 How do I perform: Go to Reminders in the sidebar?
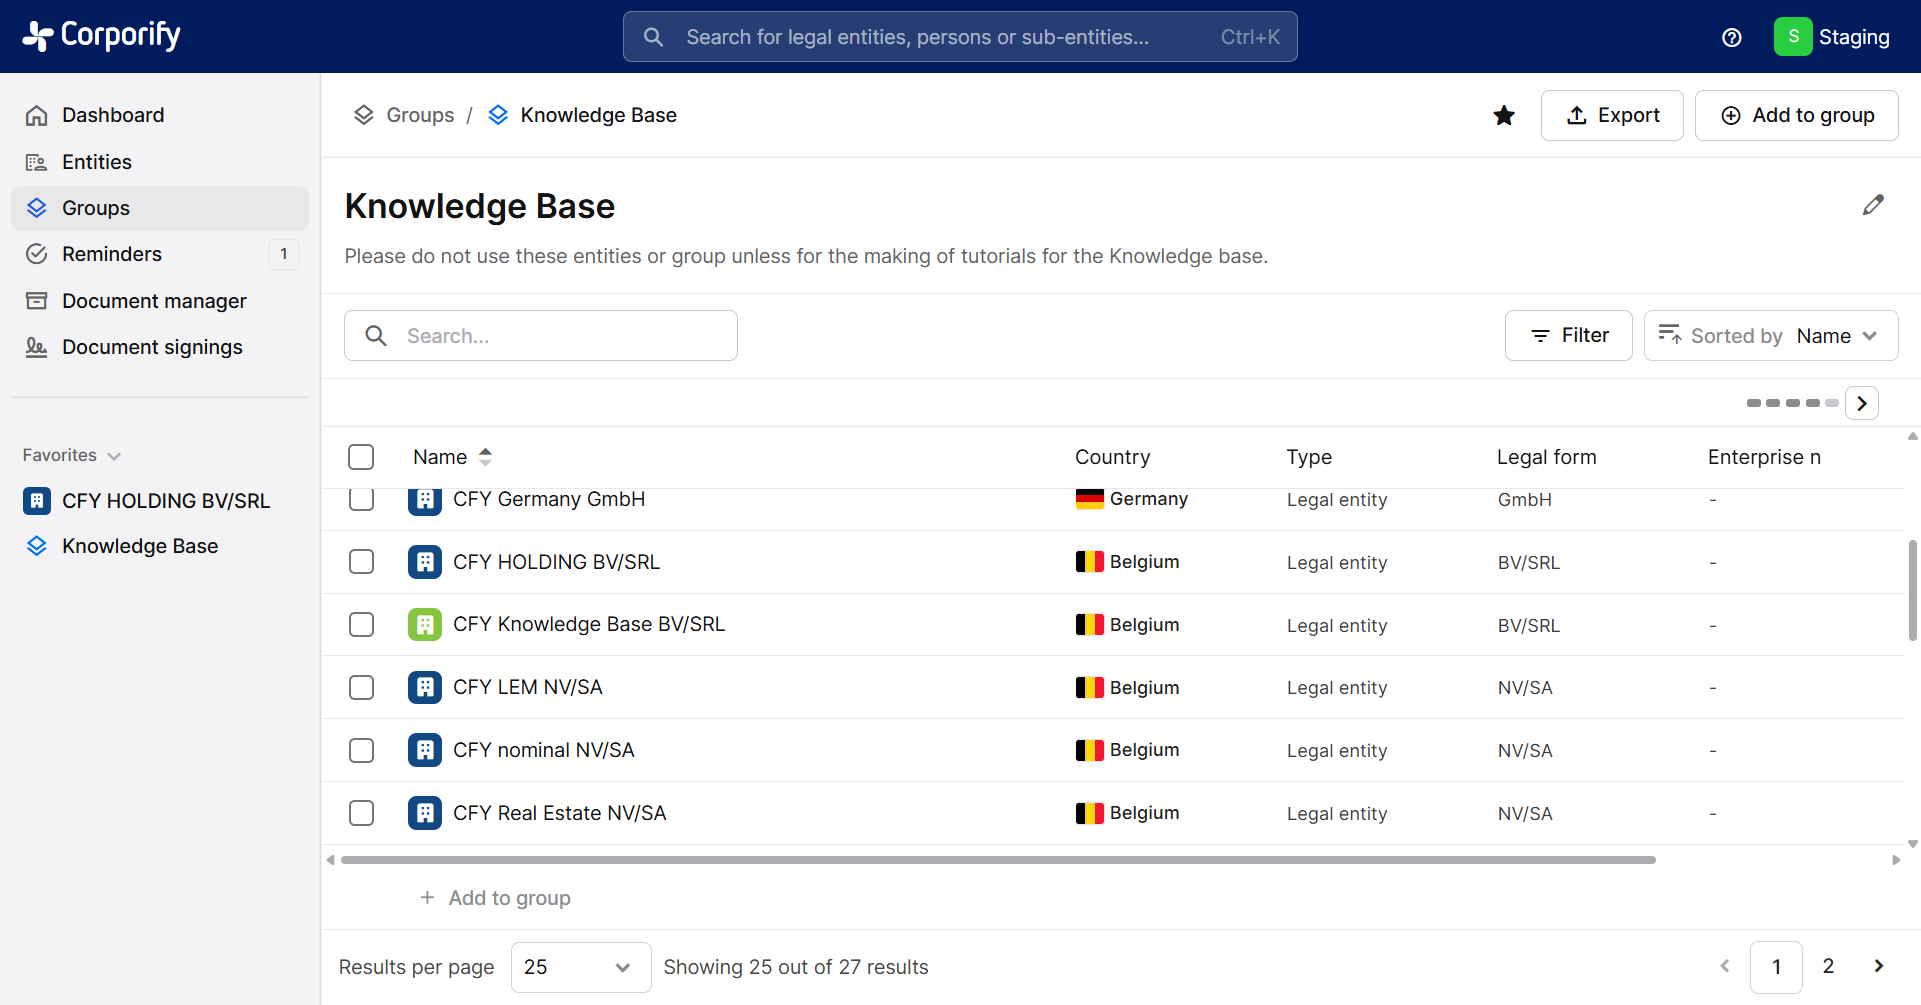pos(112,254)
